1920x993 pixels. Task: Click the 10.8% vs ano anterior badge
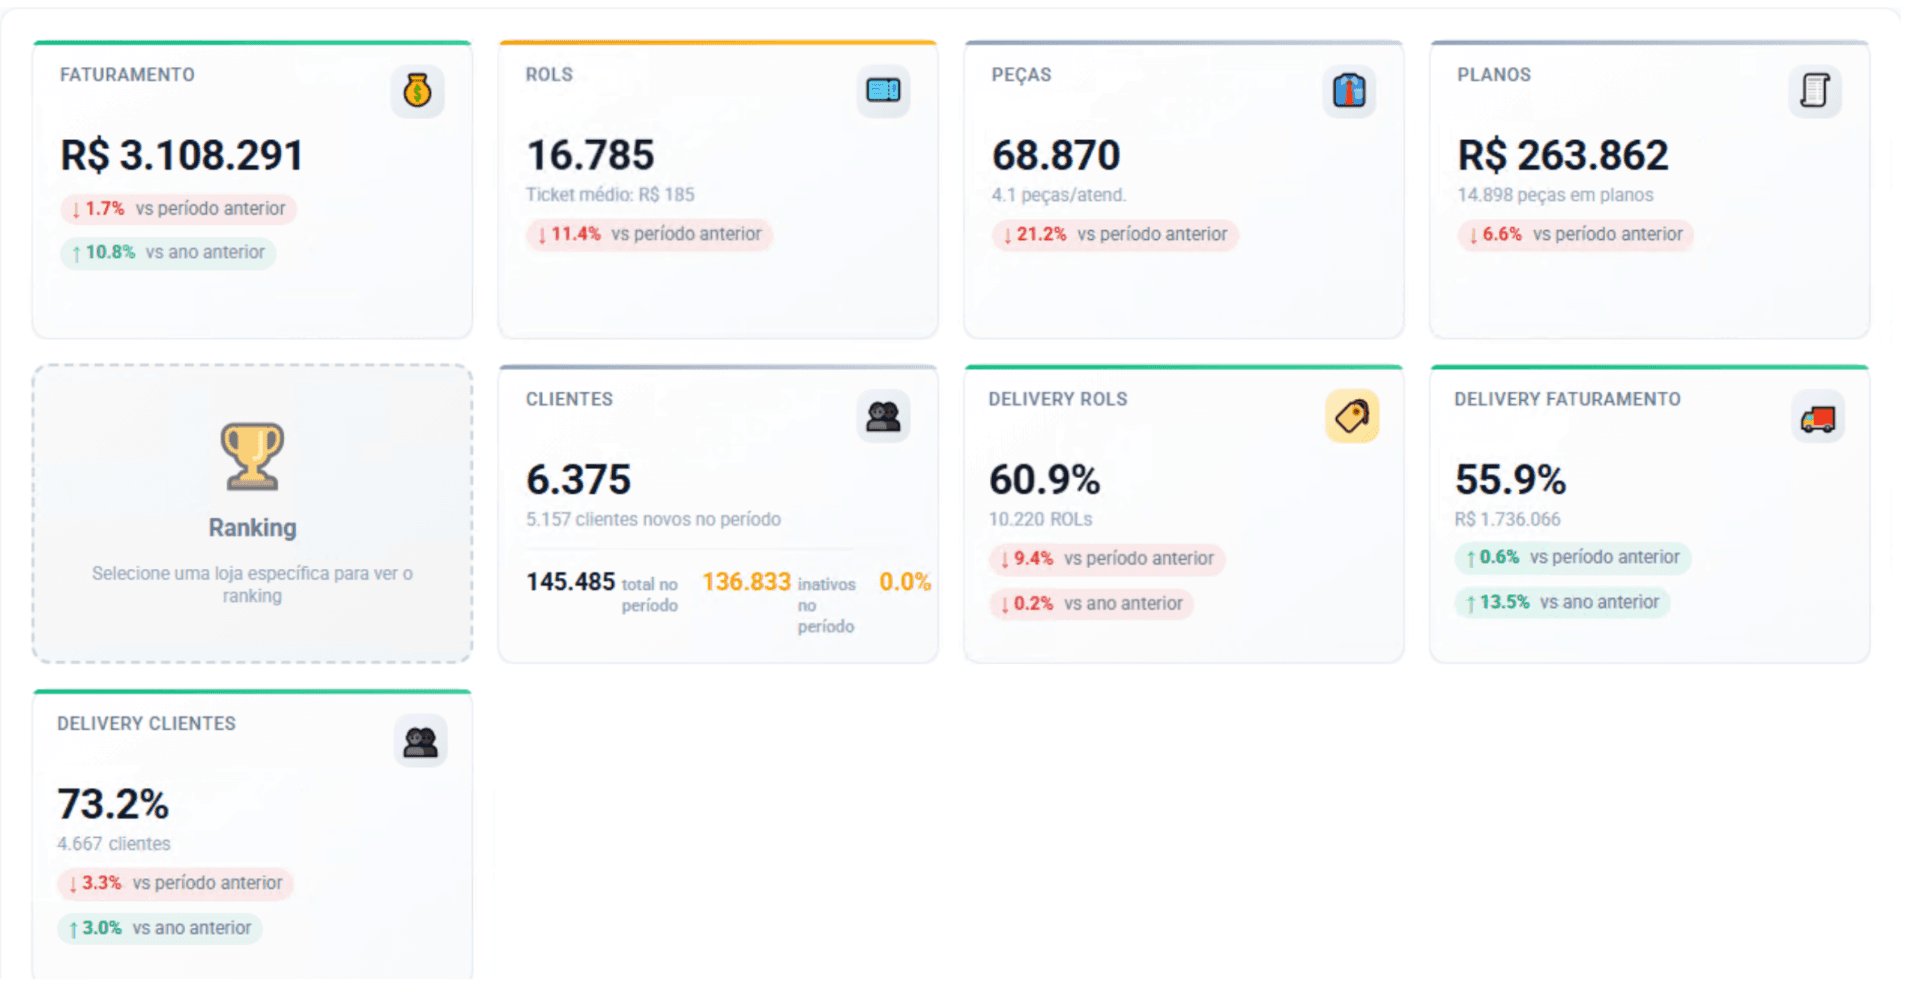coord(168,252)
